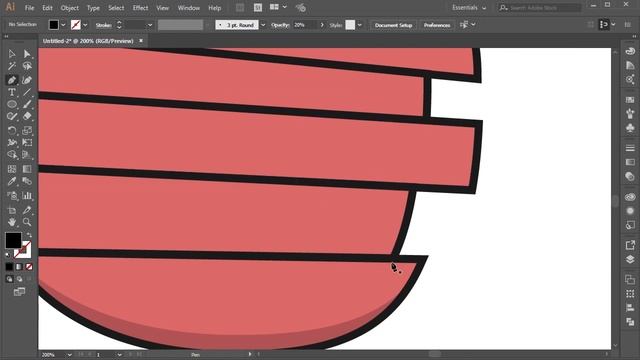
Task: Select the Gradient tool
Action: click(x=27, y=169)
